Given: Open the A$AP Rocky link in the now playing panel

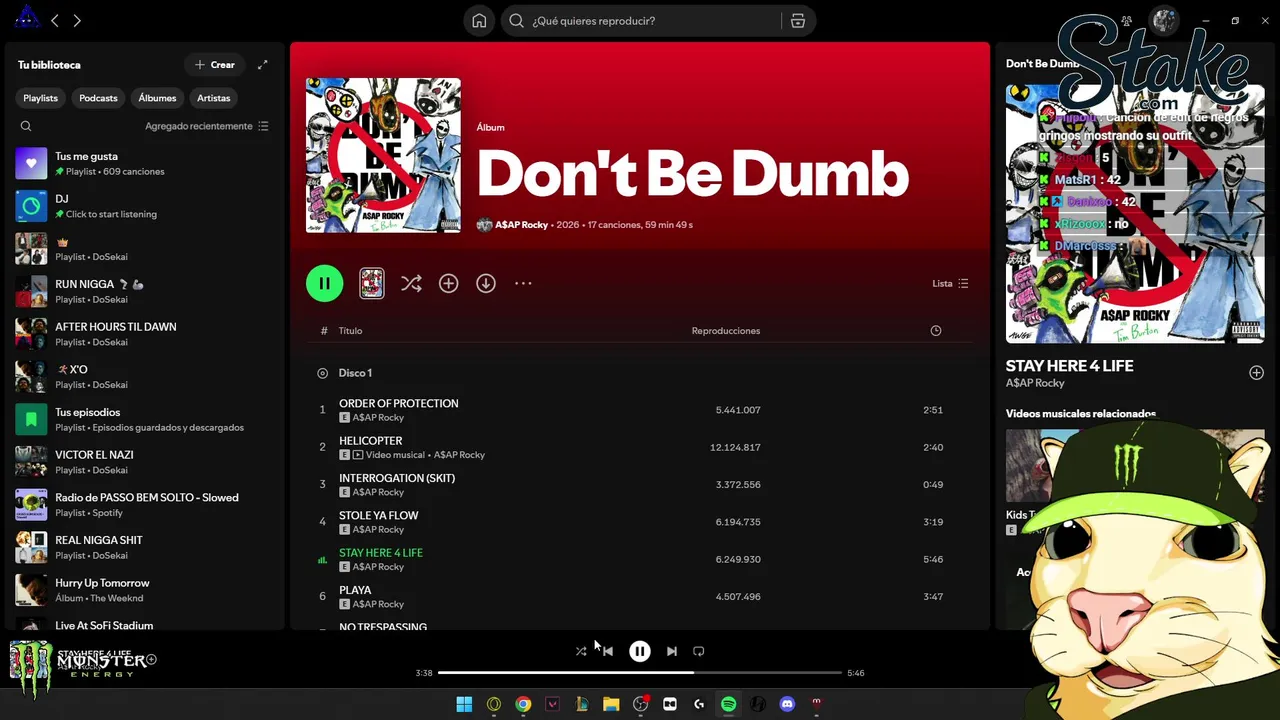Looking at the screenshot, I should 1035,383.
